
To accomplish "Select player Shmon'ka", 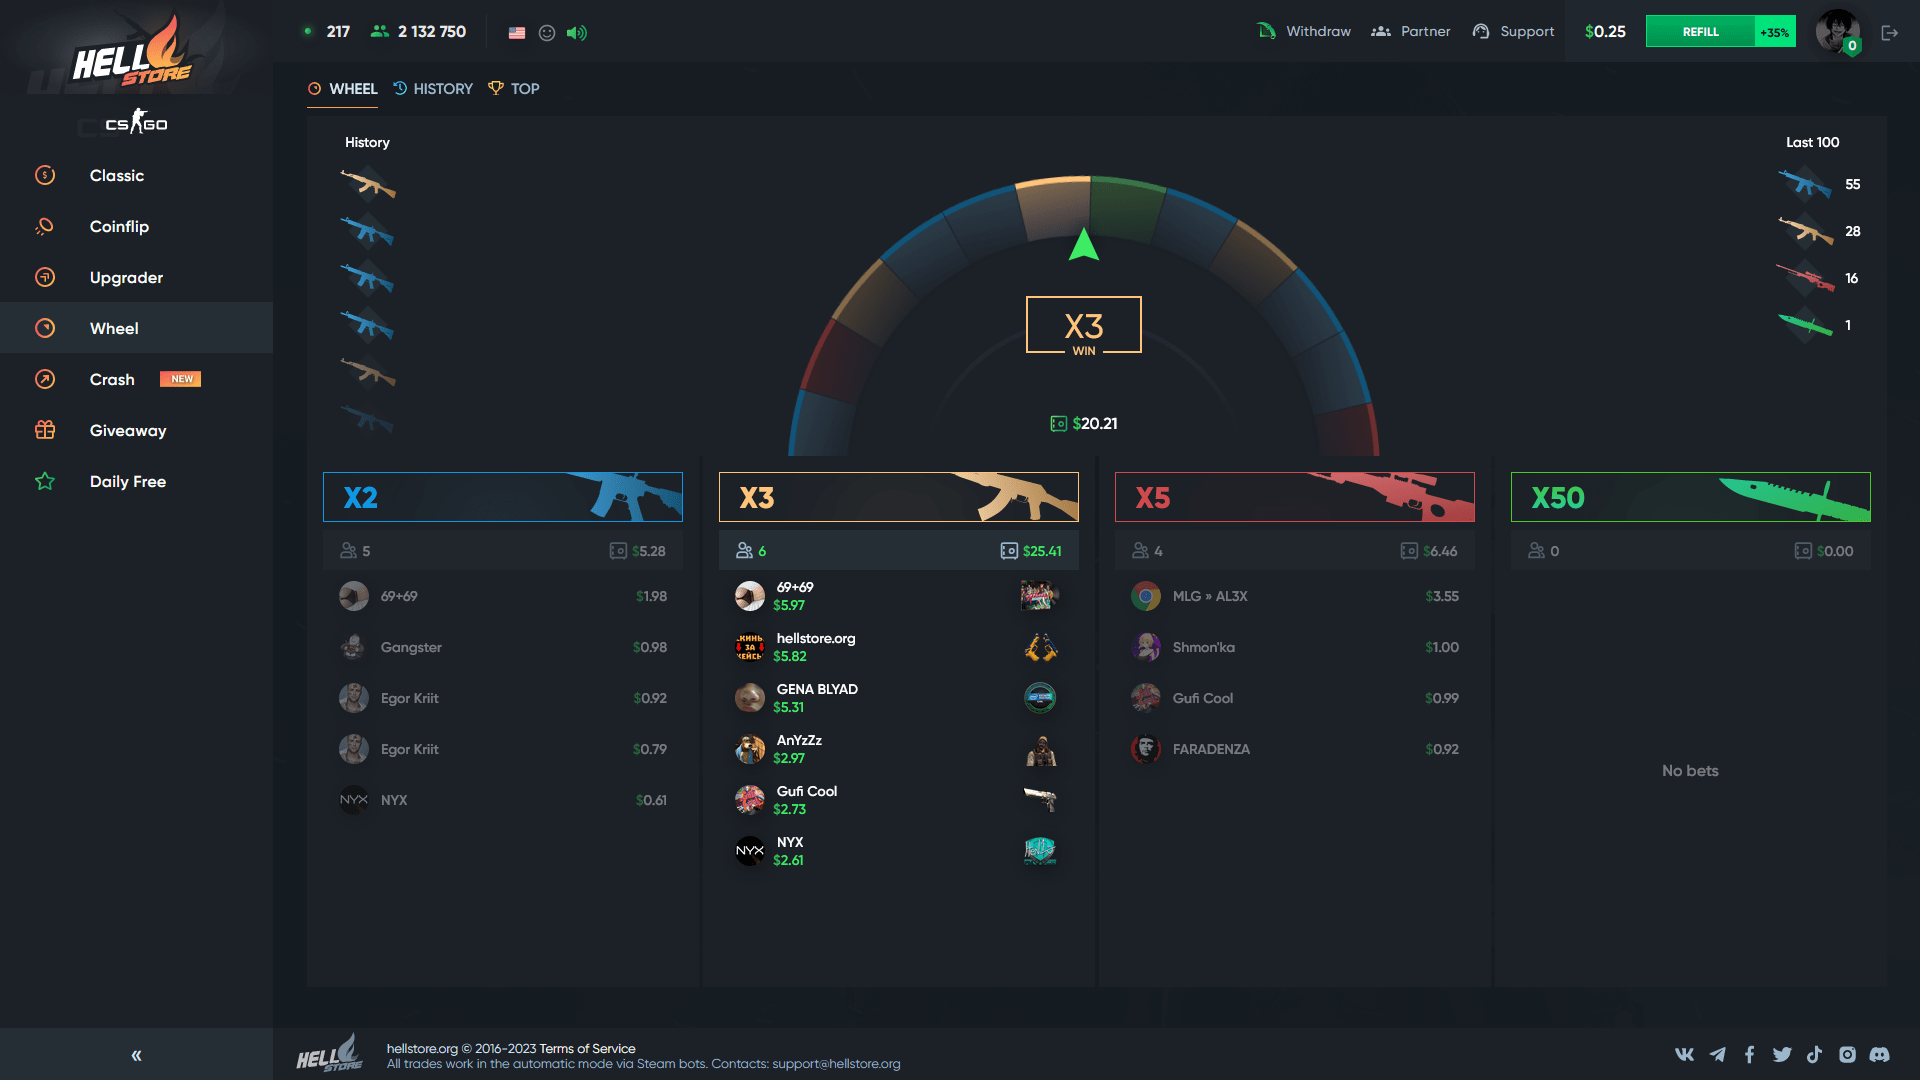I will [1295, 647].
